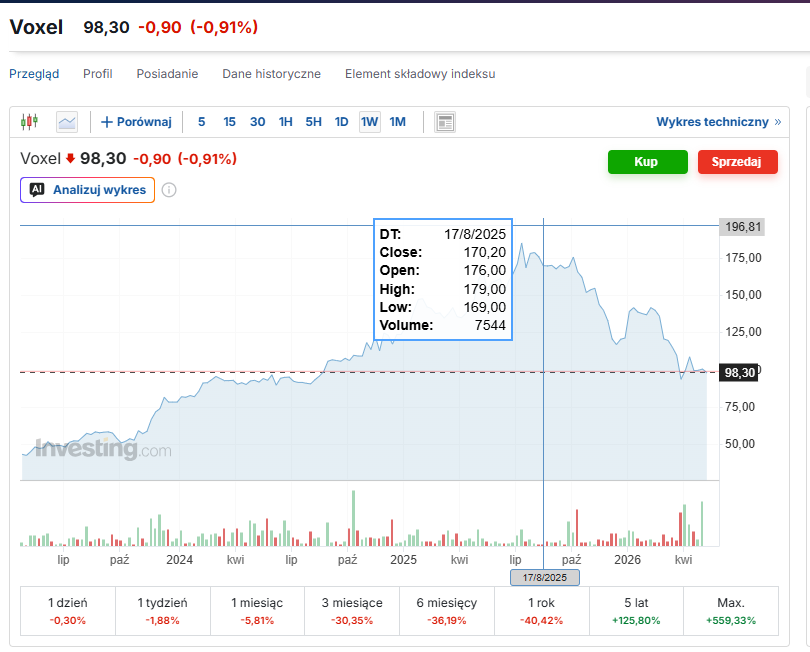Image resolution: width=810 pixels, height=652 pixels.
Task: Select the 1 rok range
Action: coord(541,611)
